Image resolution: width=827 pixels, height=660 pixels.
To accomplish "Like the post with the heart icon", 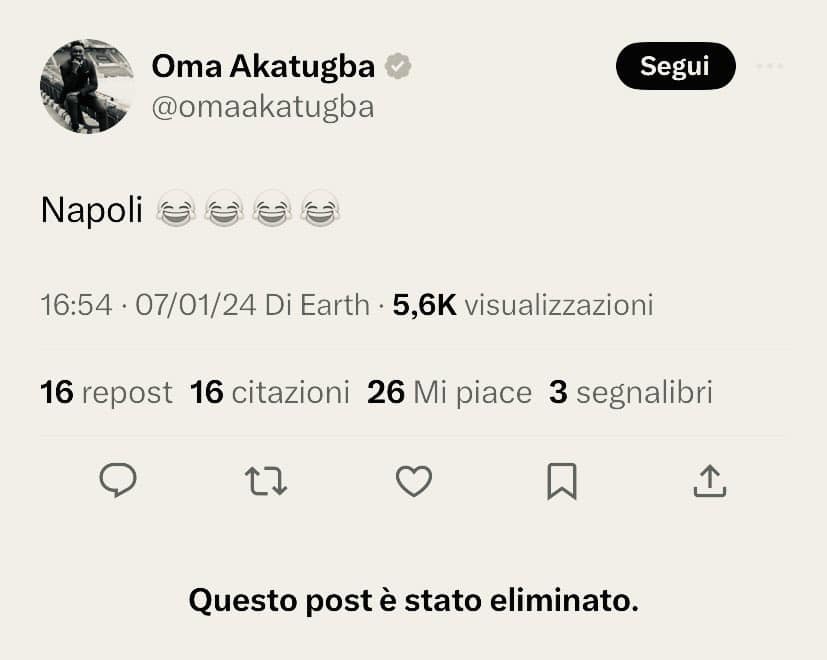I will [x=413, y=481].
